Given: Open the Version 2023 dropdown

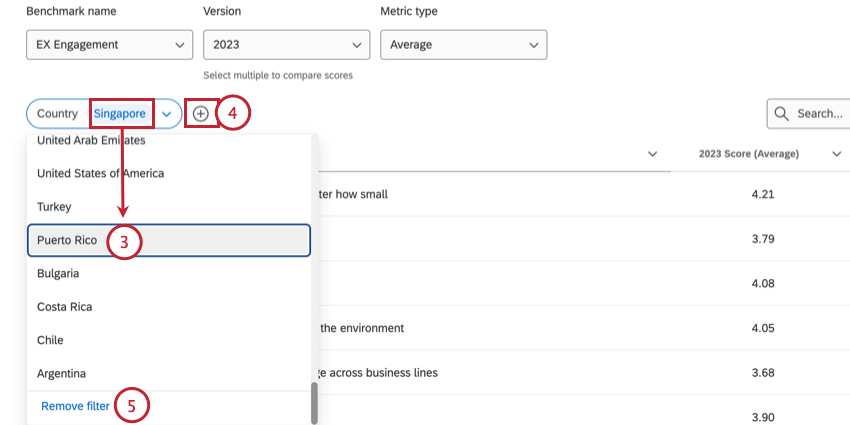Looking at the screenshot, I should (x=286, y=45).
